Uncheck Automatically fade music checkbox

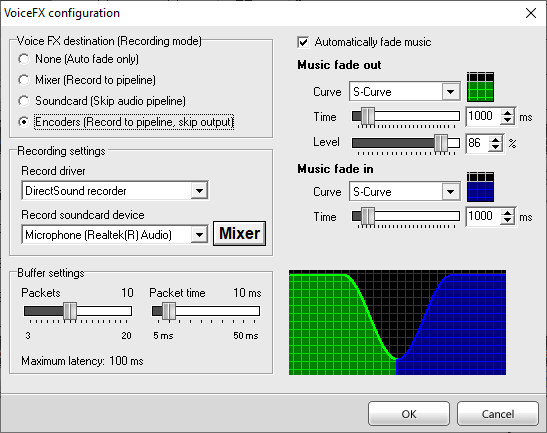(303, 42)
